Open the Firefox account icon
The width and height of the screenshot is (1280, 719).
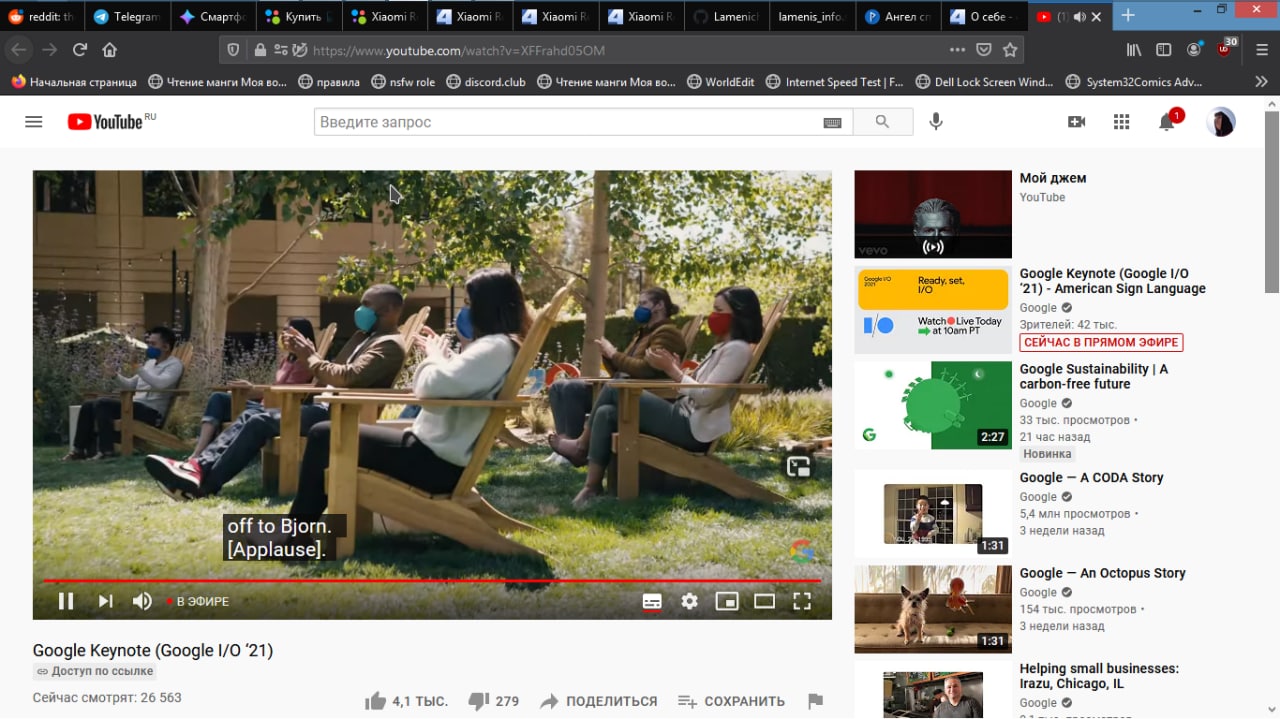pos(1194,50)
